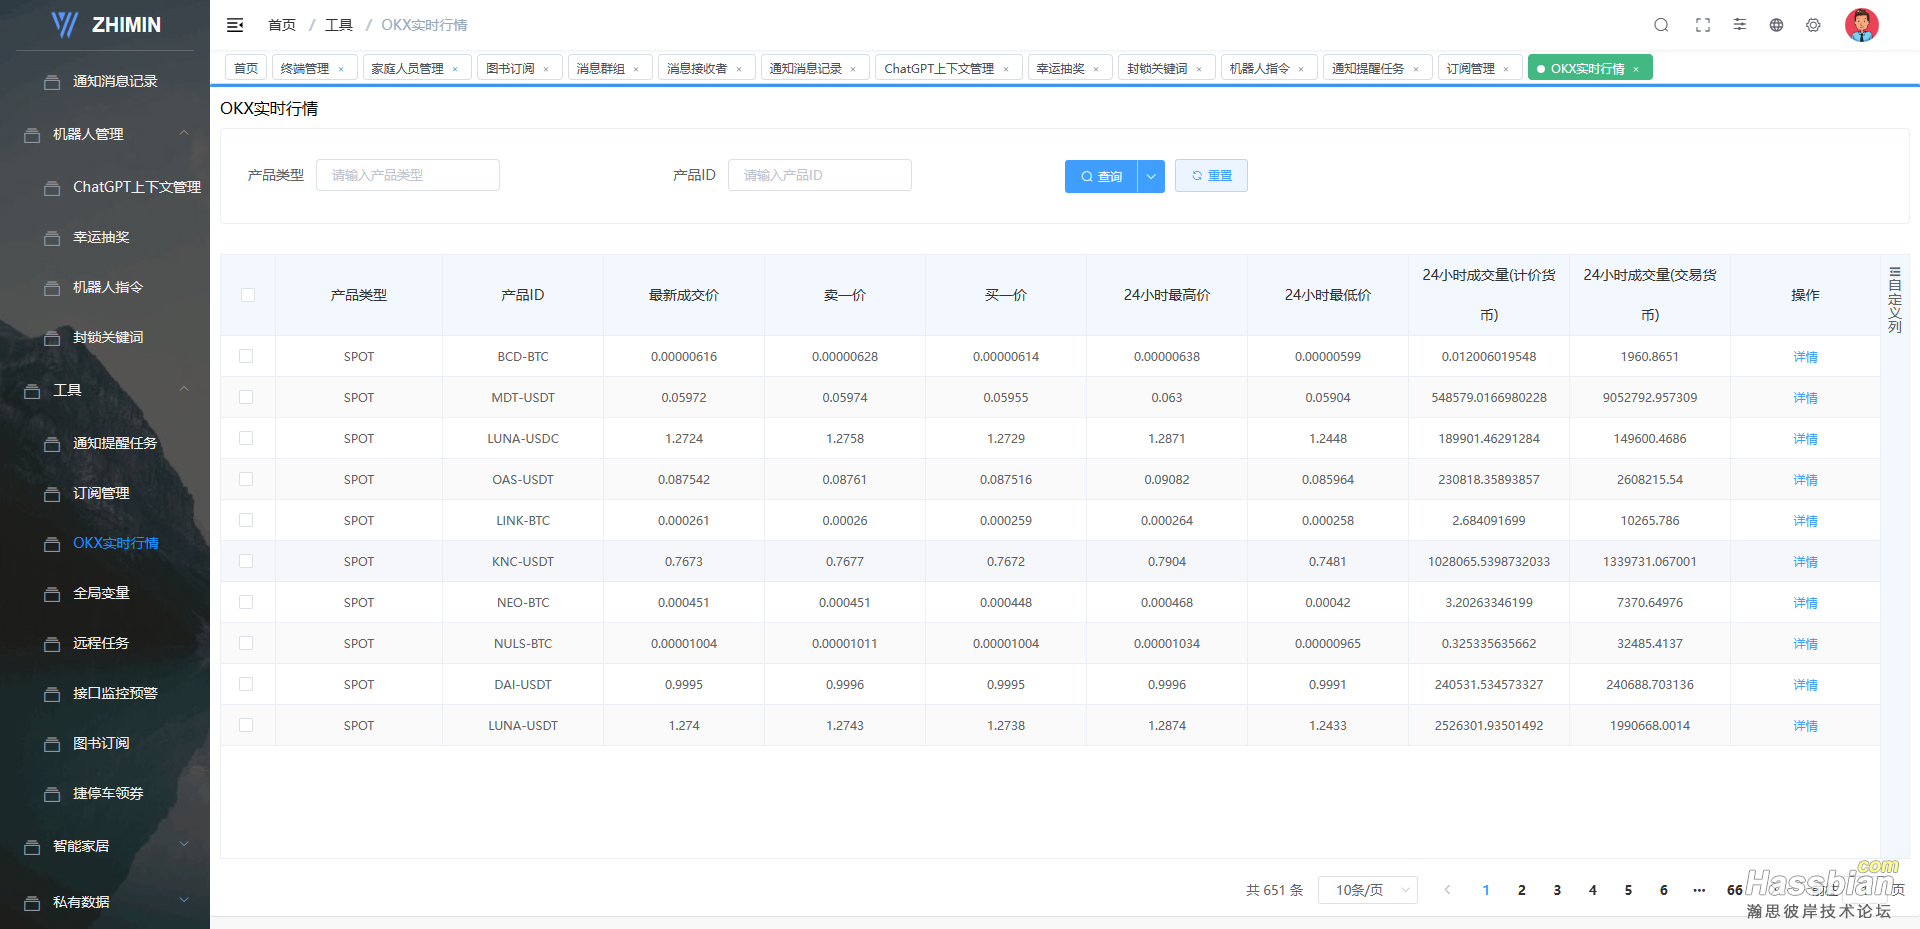Close the 消息群组 tab
The width and height of the screenshot is (1920, 929).
[636, 69]
